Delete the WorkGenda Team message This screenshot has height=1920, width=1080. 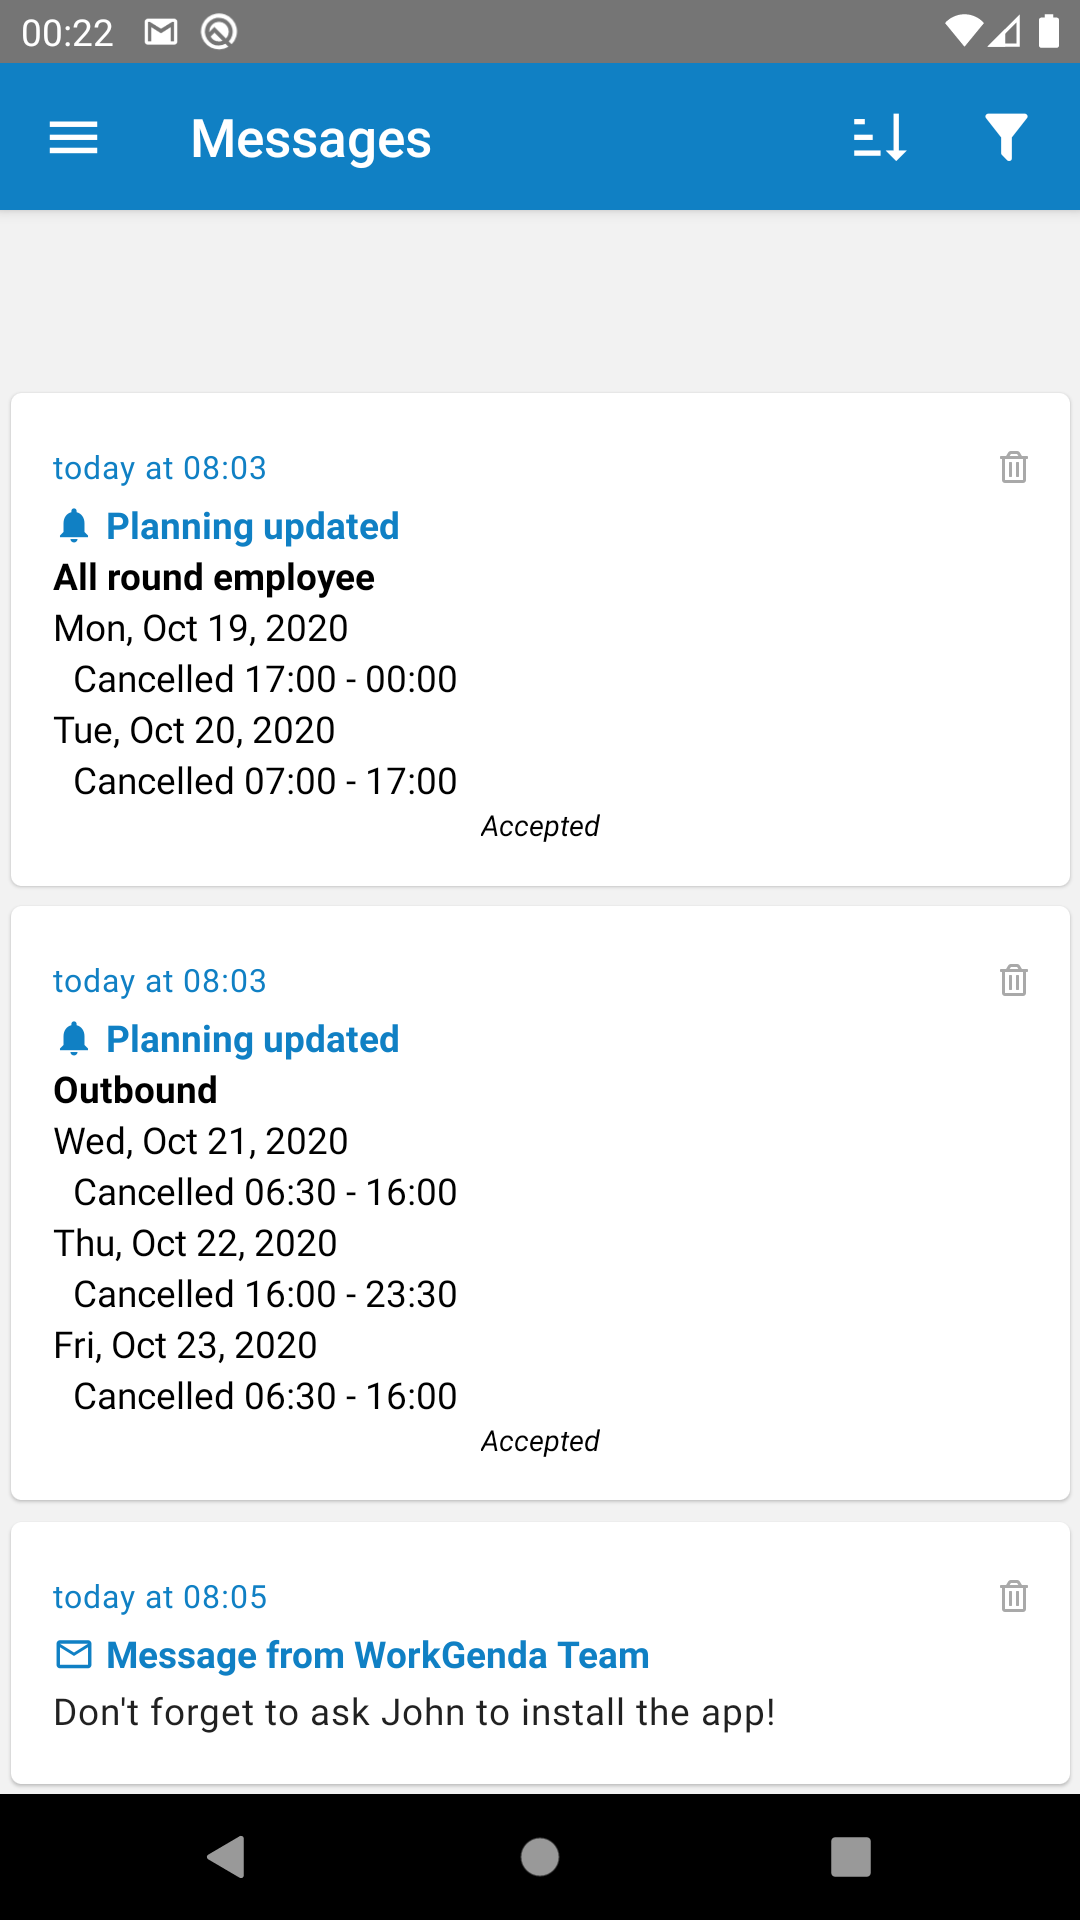click(x=1014, y=1596)
